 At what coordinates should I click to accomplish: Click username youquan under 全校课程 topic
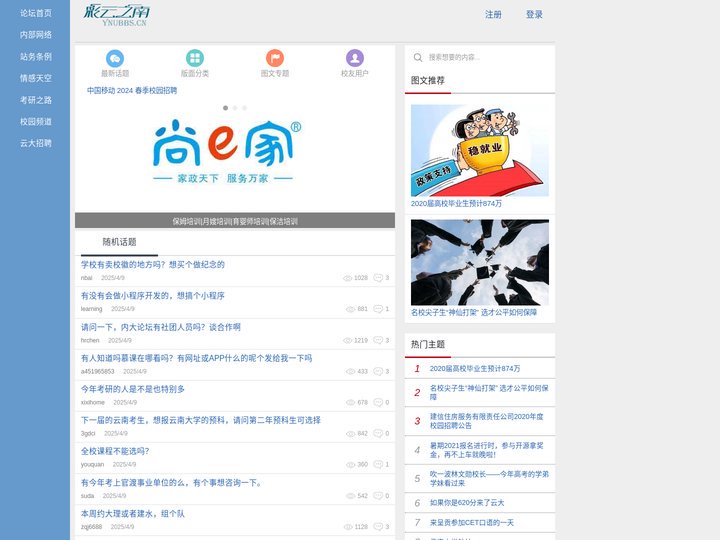pyautogui.click(x=92, y=465)
